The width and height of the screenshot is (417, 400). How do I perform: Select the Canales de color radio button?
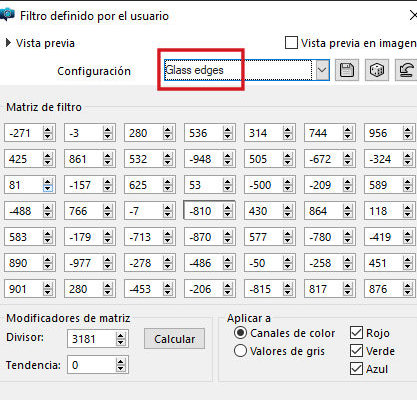point(240,333)
